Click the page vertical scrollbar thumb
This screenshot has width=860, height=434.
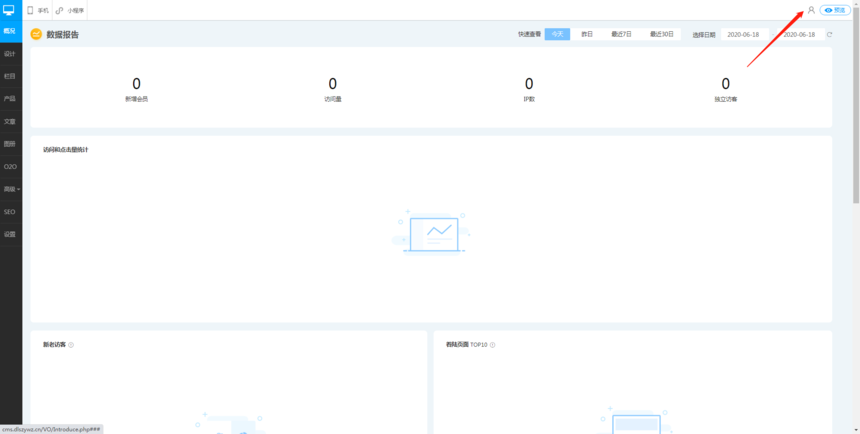pyautogui.click(x=856, y=107)
